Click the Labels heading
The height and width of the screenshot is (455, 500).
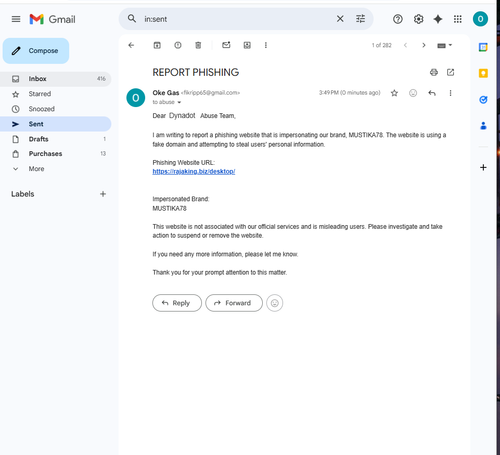[x=23, y=194]
